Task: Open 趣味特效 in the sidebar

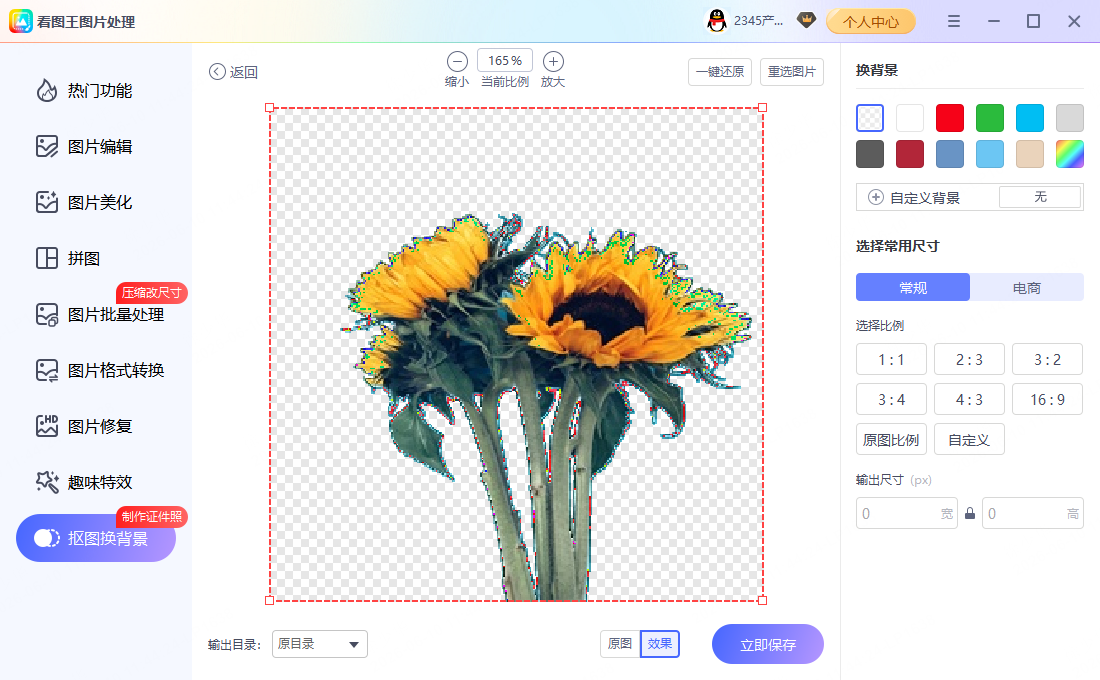Action: pyautogui.click(x=84, y=482)
